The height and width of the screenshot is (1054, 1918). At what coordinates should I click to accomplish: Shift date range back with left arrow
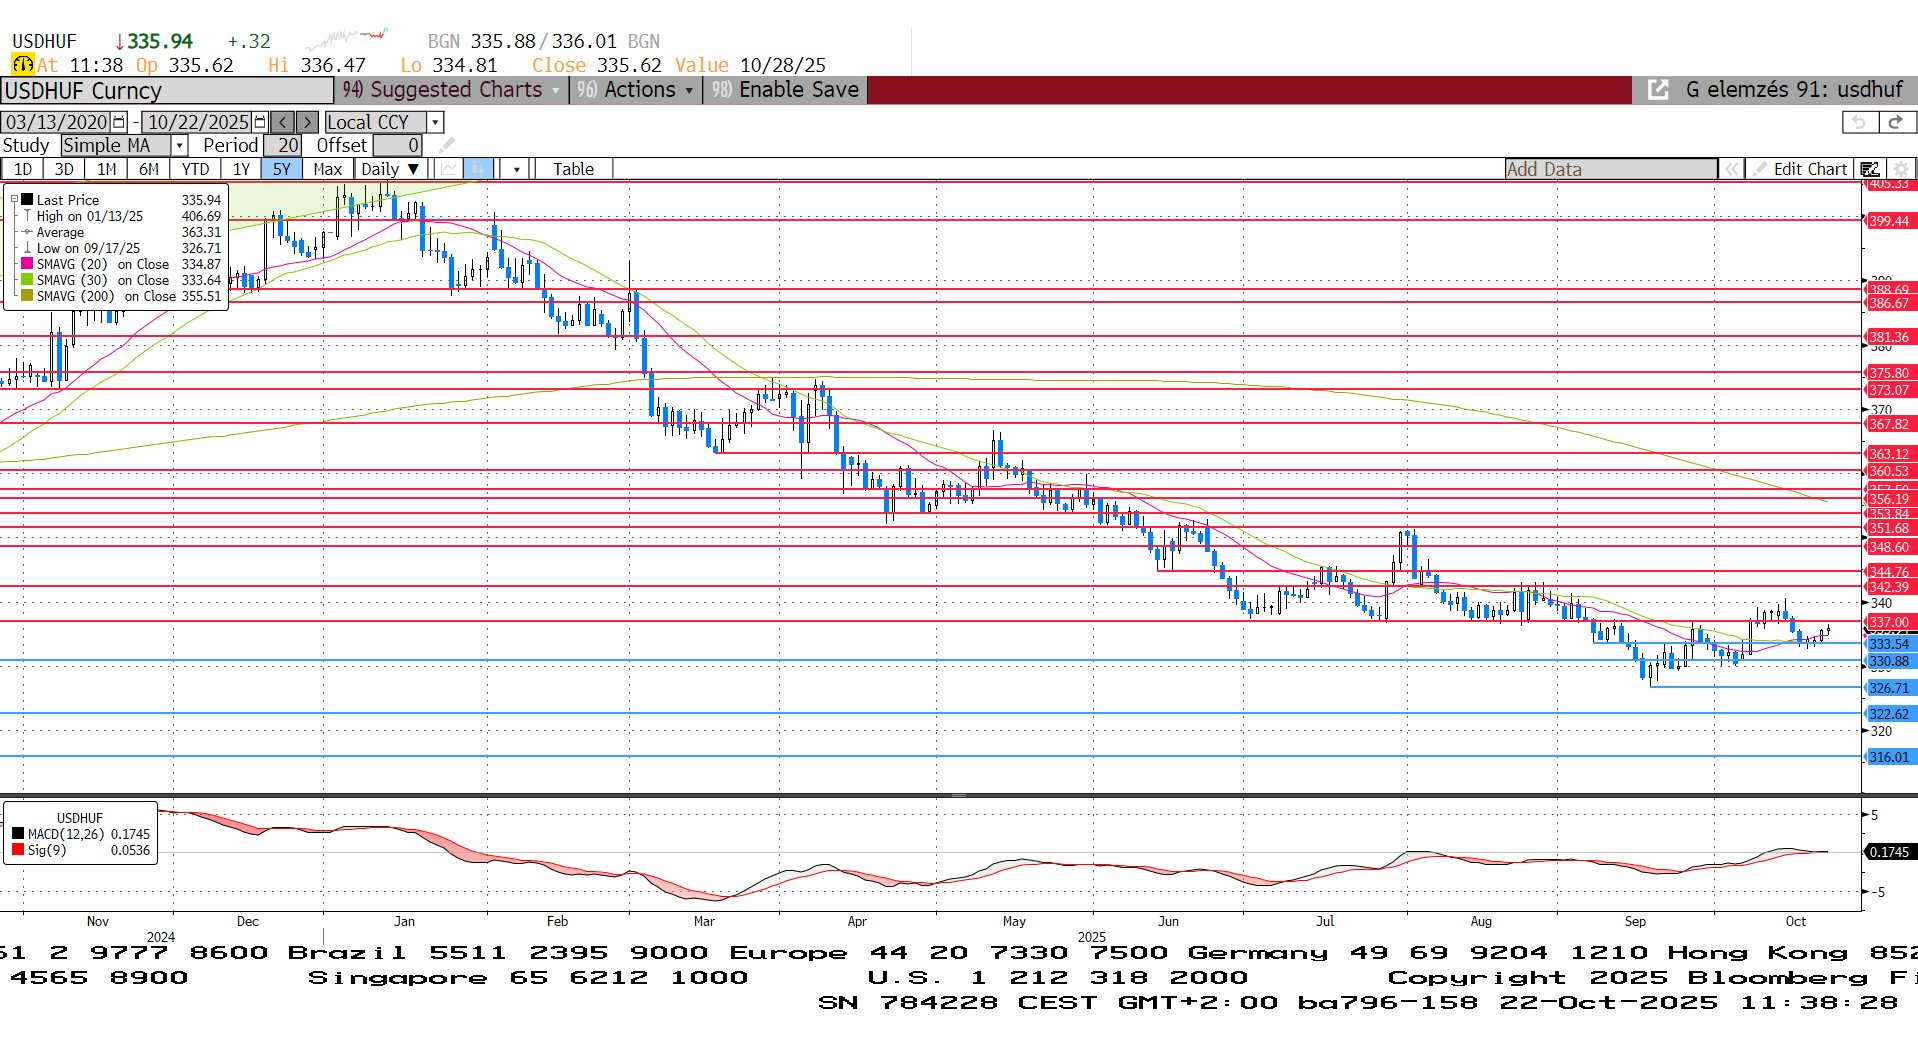(x=283, y=122)
